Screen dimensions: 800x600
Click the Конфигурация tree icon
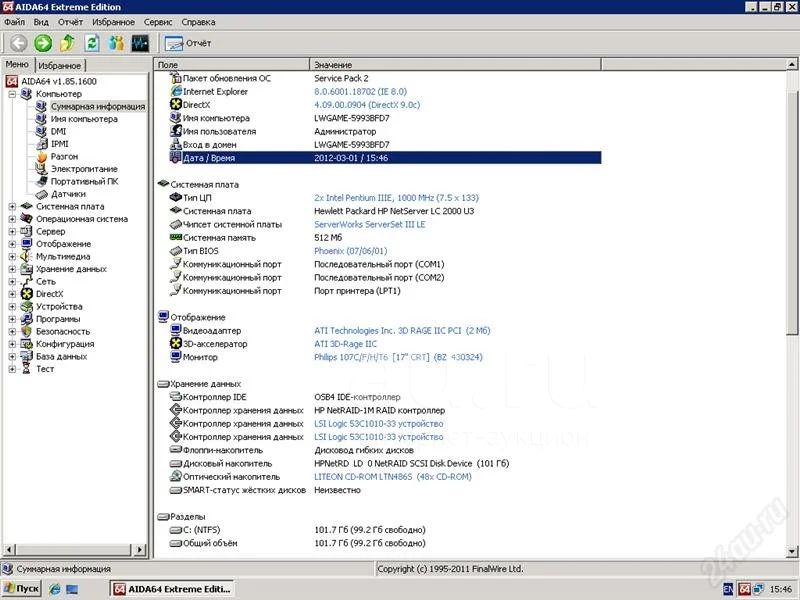pyautogui.click(x=27, y=344)
